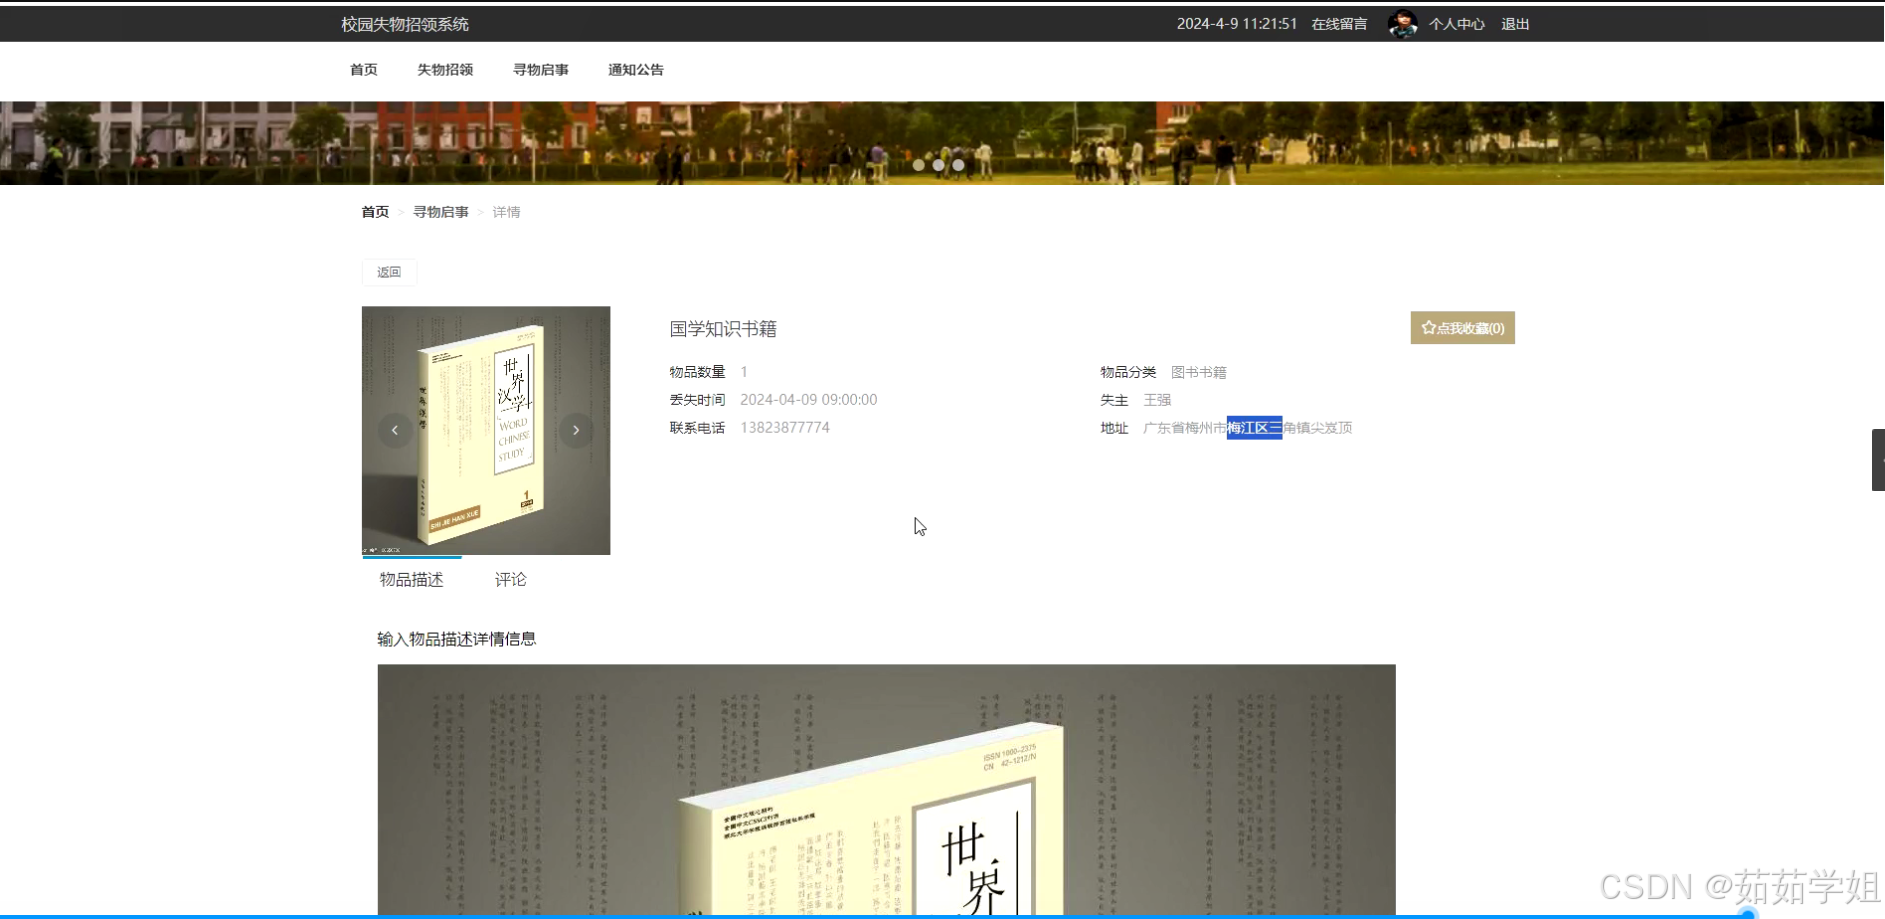Viewport: 1885px width, 919px height.
Task: Click header datetime 2024-4-9 11:21:51
Action: point(1237,24)
